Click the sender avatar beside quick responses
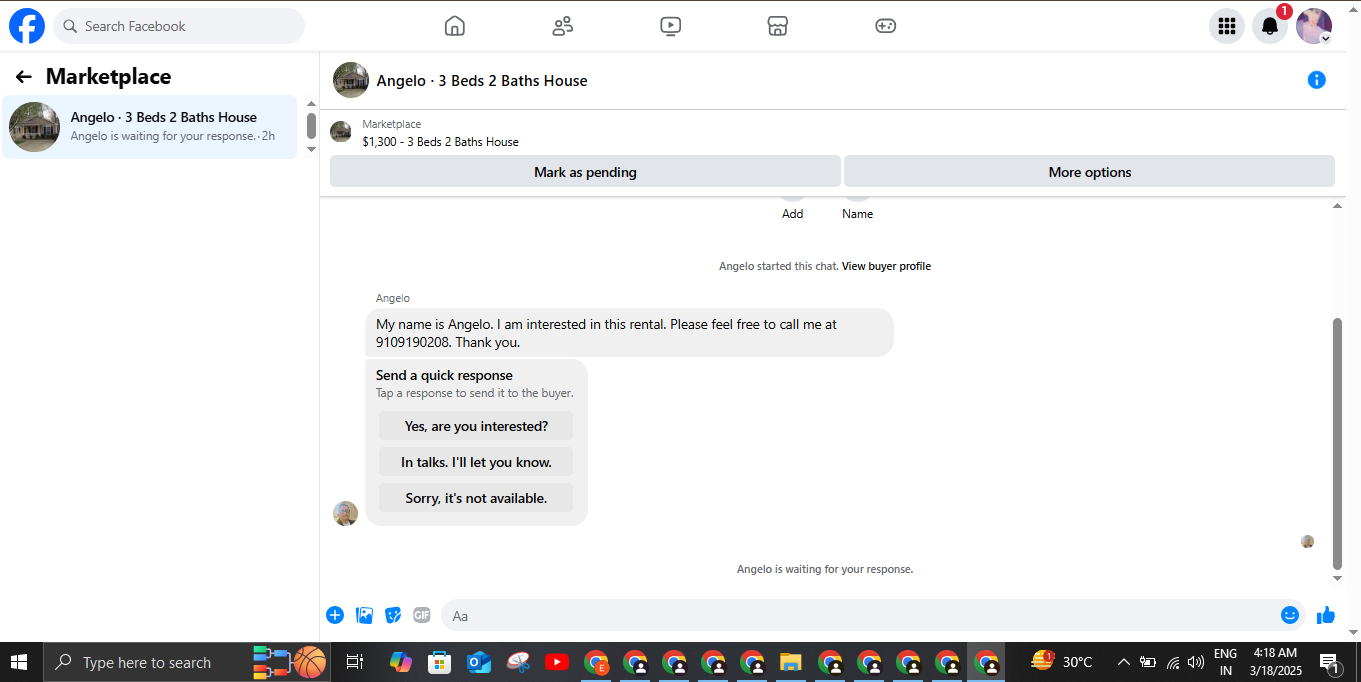Image resolution: width=1361 pixels, height=682 pixels. pyautogui.click(x=345, y=514)
